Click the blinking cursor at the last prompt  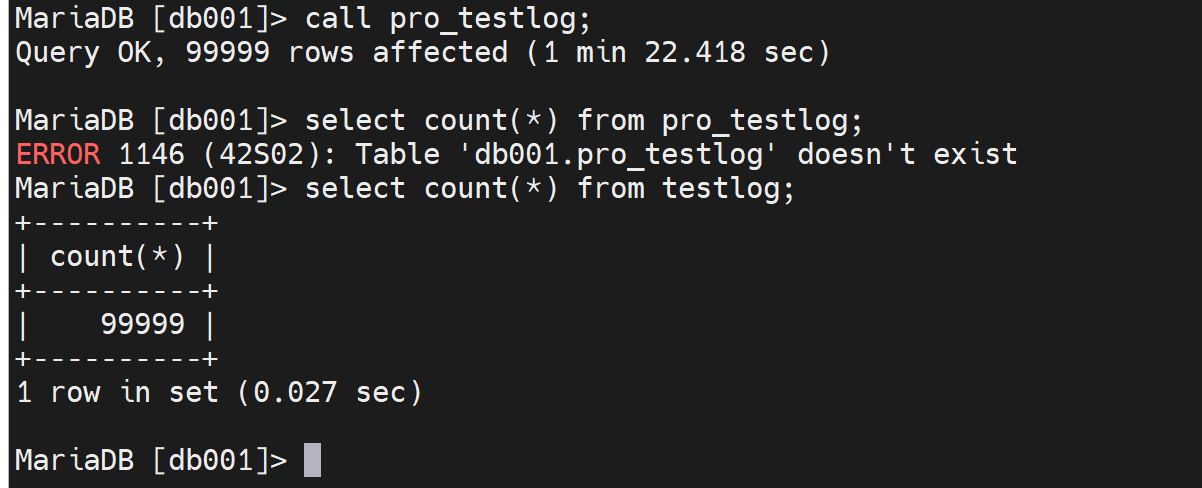click(312, 460)
